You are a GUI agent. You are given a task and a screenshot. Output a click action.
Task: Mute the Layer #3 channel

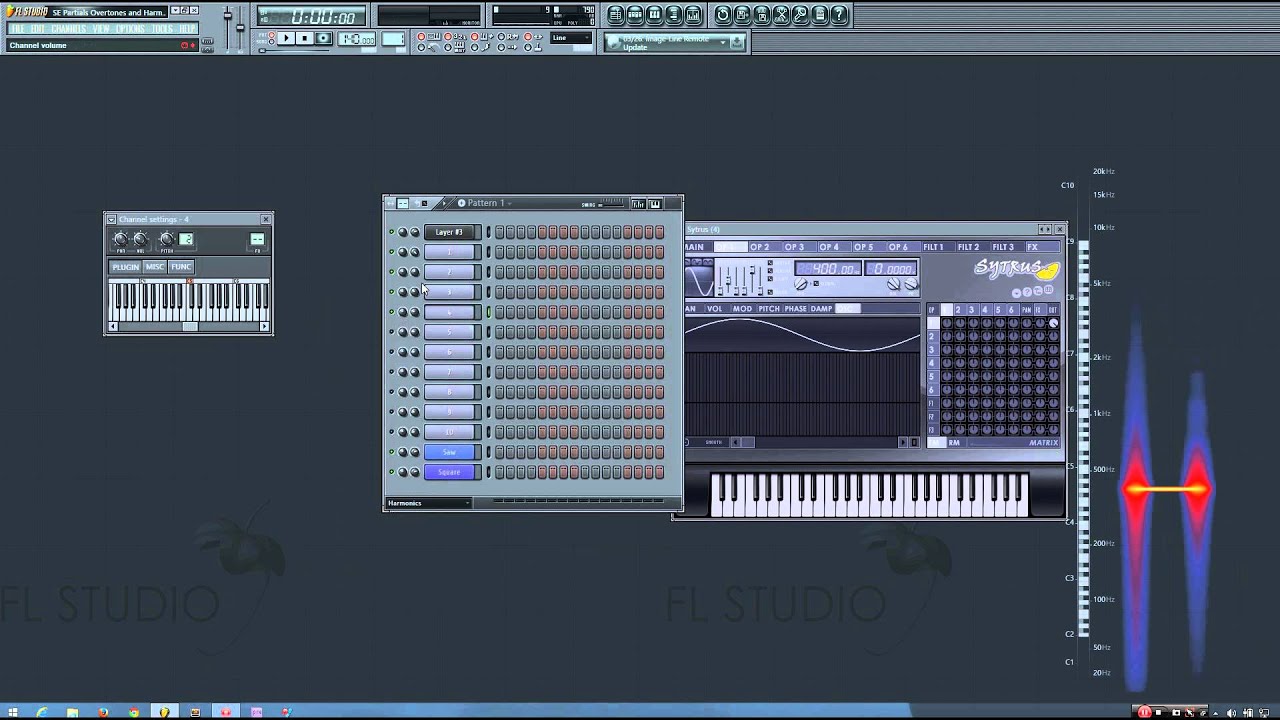[392, 232]
